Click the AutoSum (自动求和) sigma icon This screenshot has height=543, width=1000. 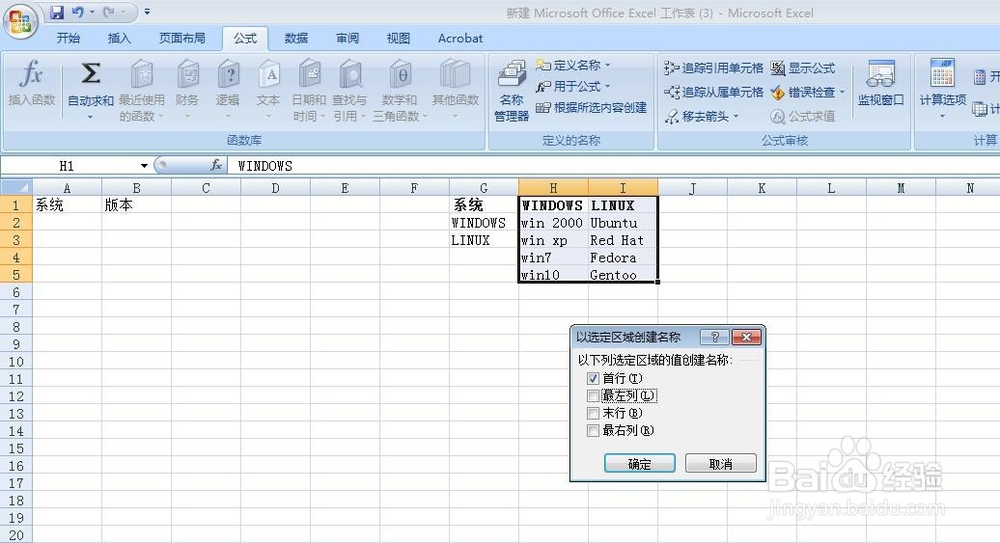[91, 74]
